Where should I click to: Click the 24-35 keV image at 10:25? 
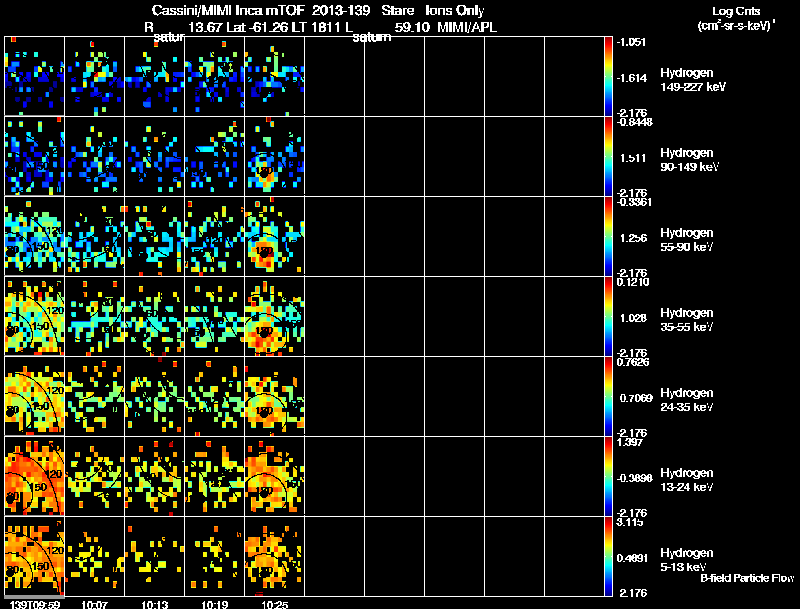pyautogui.click(x=274, y=396)
